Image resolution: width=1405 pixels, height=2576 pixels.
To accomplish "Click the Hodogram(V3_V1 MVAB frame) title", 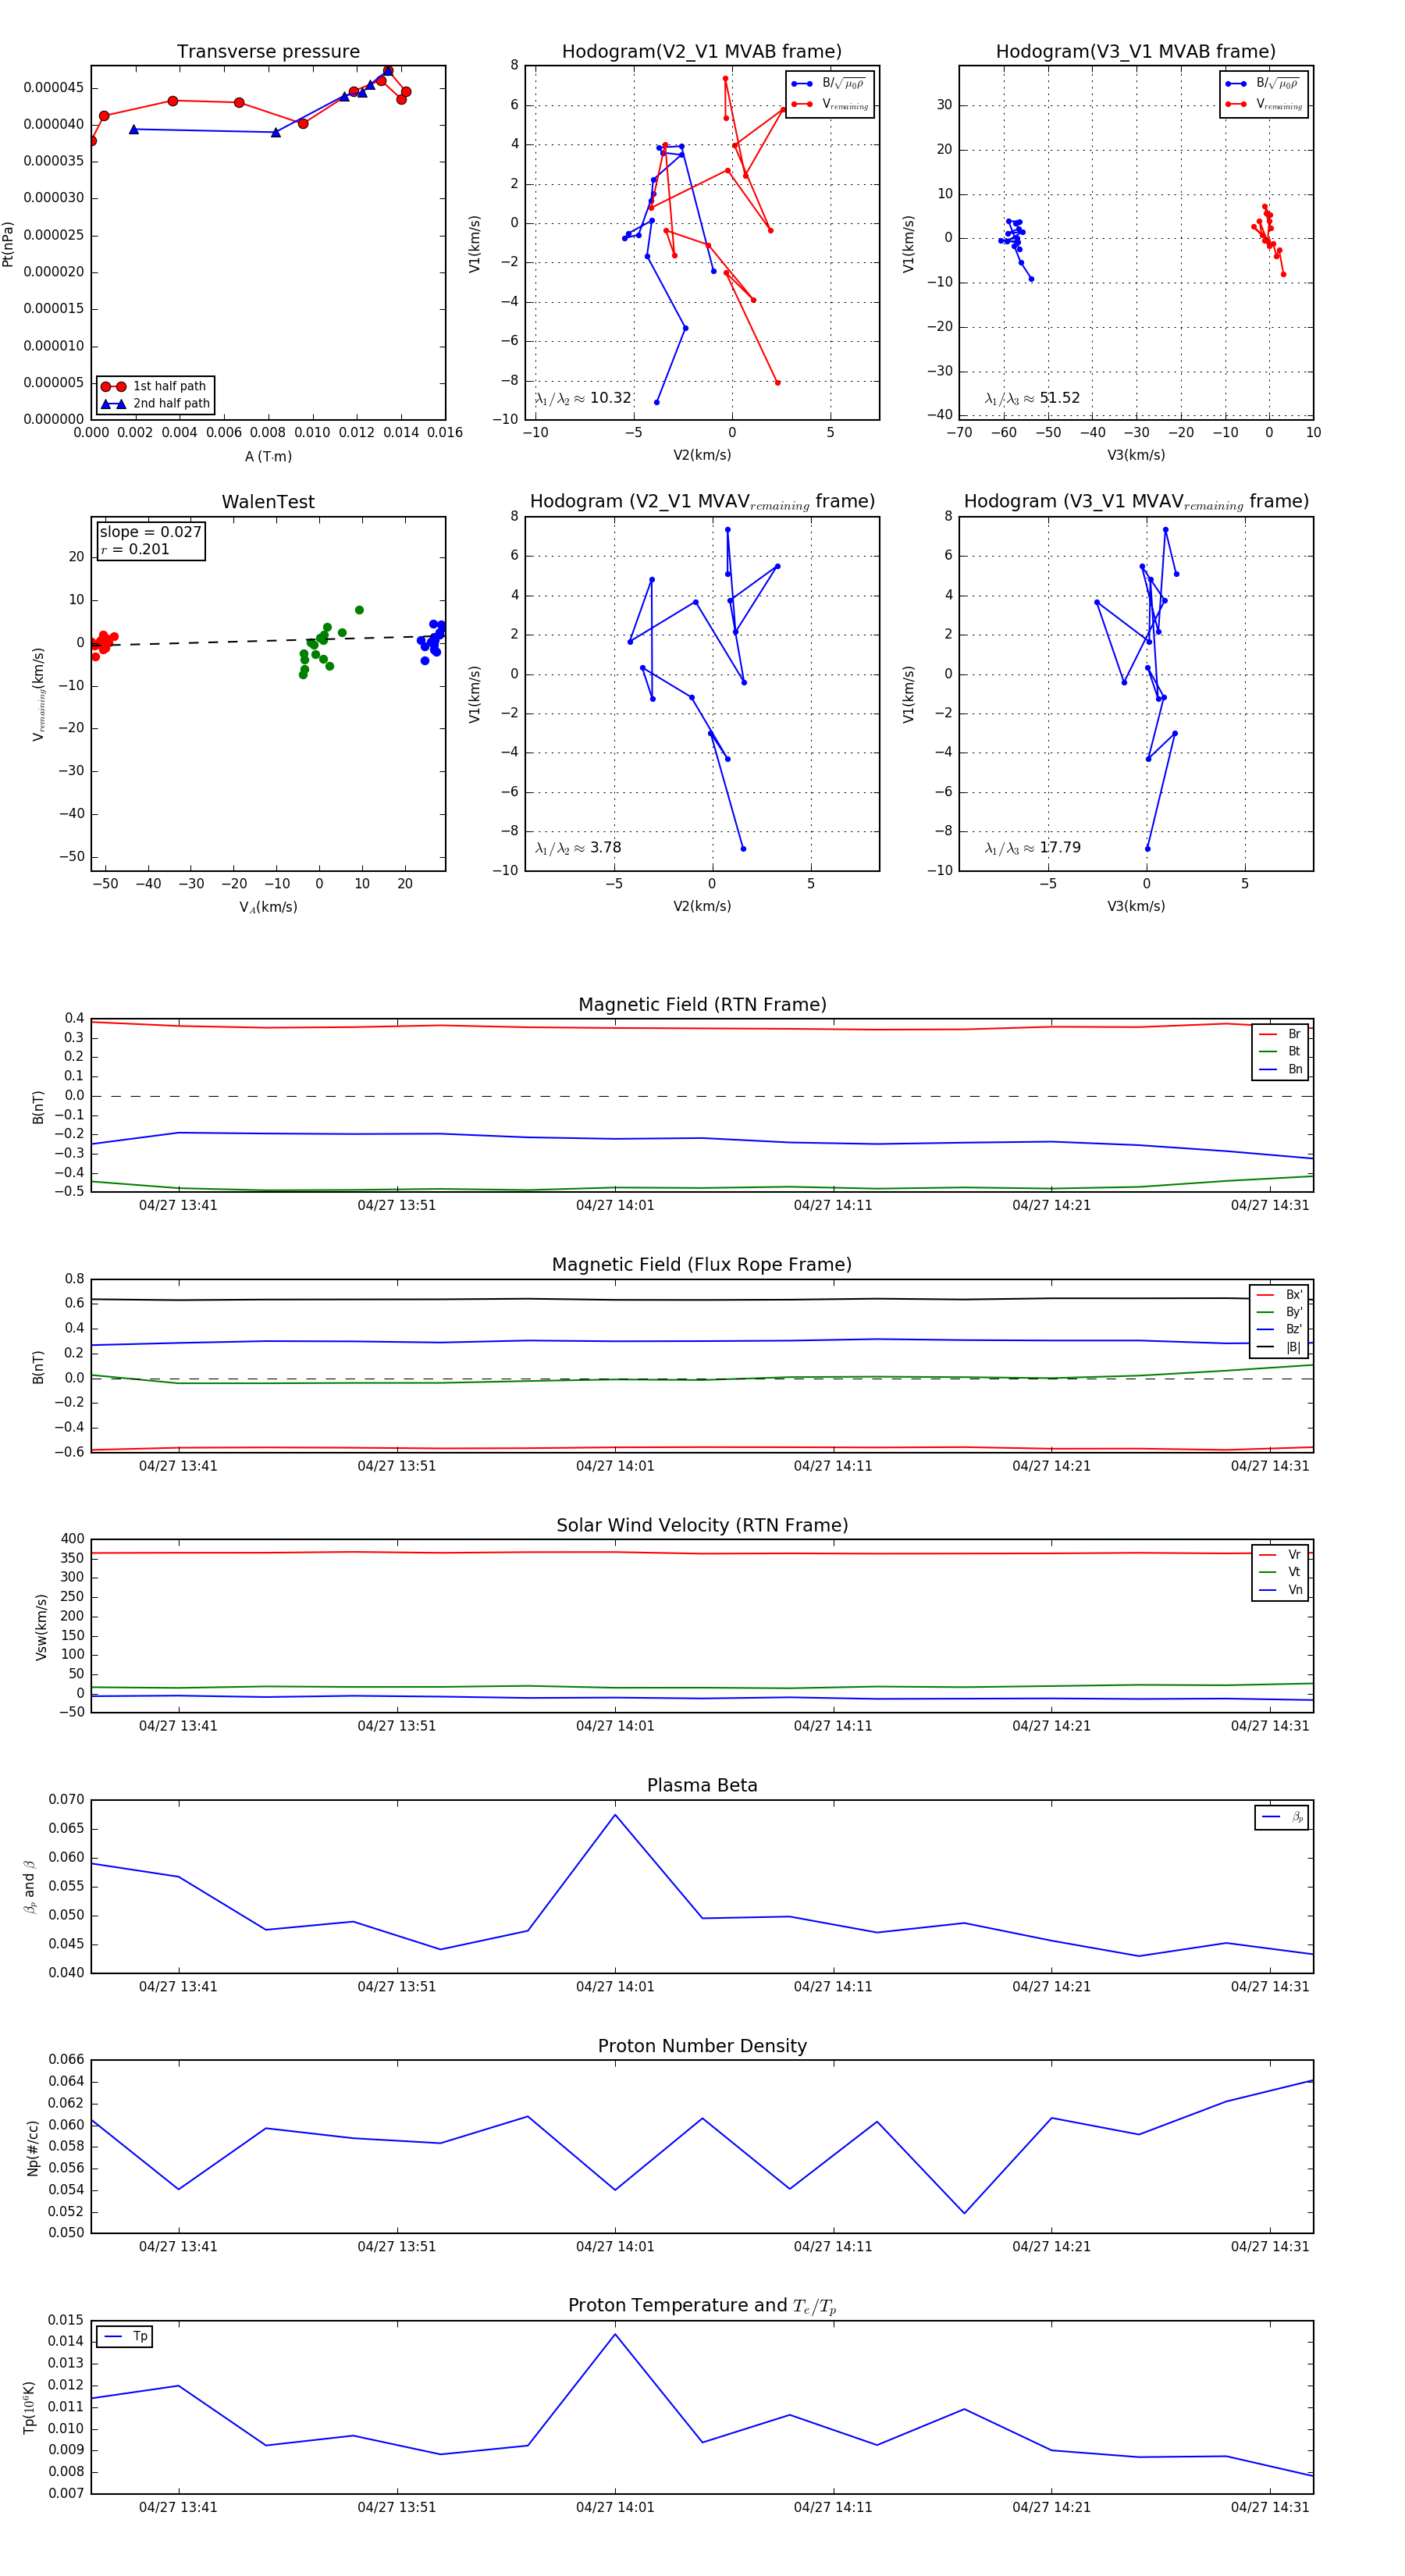I will tap(1136, 52).
